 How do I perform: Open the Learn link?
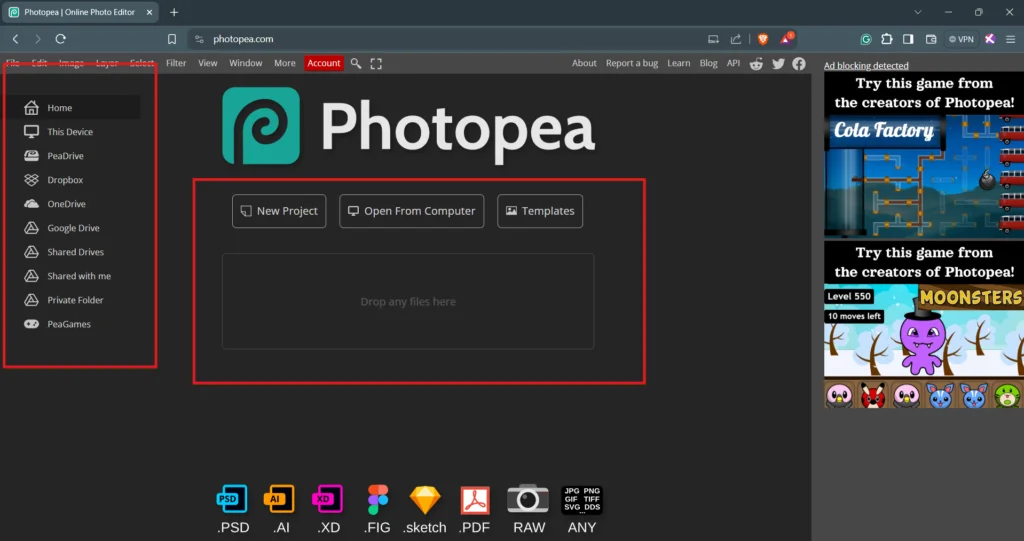click(679, 63)
